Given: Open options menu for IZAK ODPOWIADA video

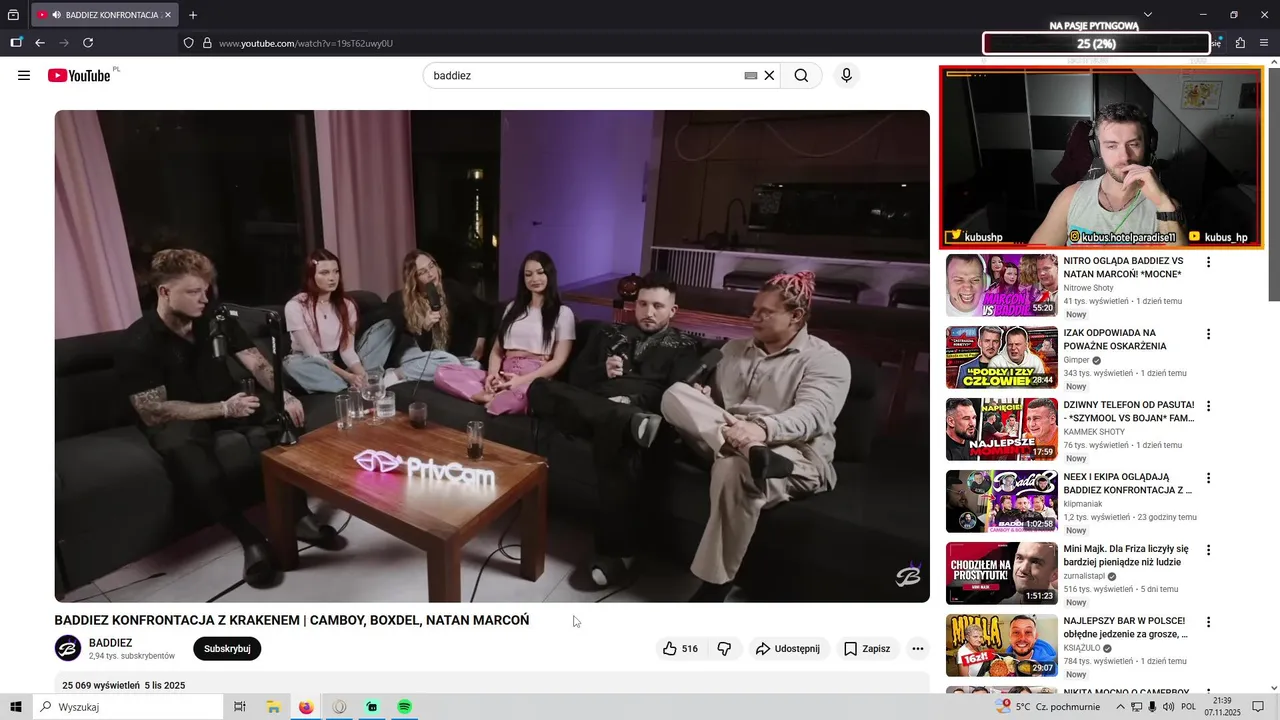Looking at the screenshot, I should [1208, 334].
